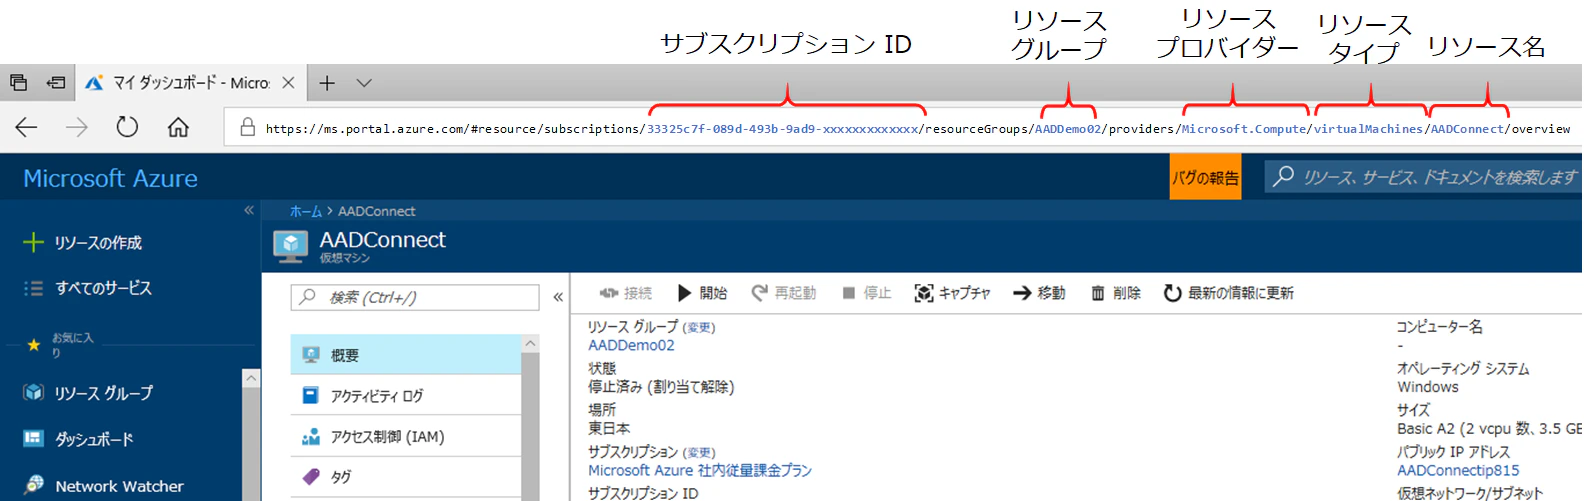
Task: Open Microsoft Azure 社内従量課金プラン link
Action: (700, 470)
